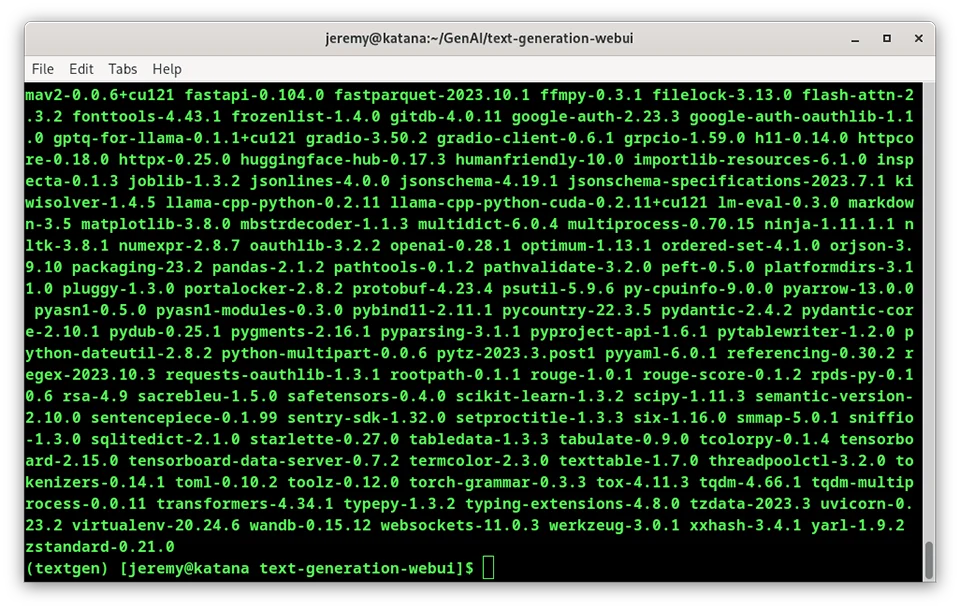Image resolution: width=960 pixels, height=609 pixels.
Task: Click the text joblib-1.3.2
Action: 184,181
